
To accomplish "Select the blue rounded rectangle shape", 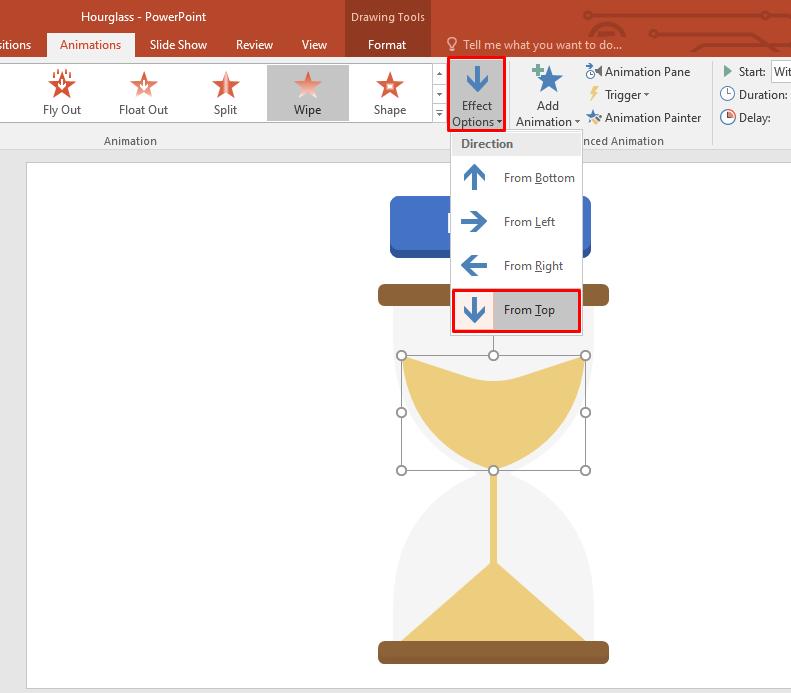I will pyautogui.click(x=420, y=226).
